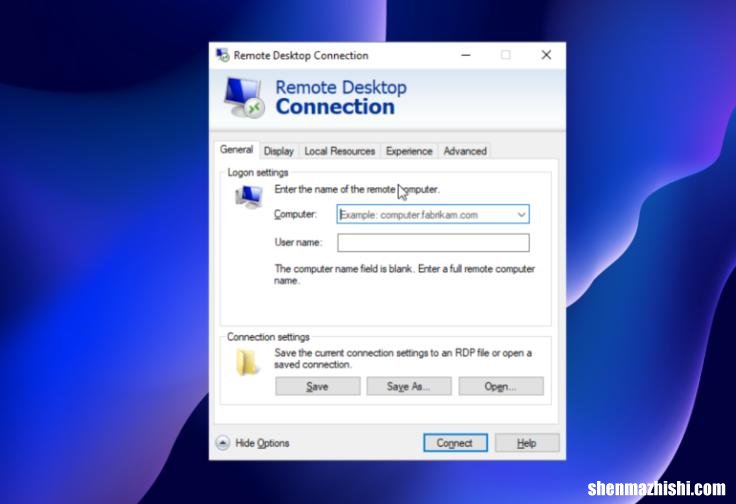Click the Remote Desktop Connection banner title
Viewport: 736px width, 504px height.
tap(341, 97)
